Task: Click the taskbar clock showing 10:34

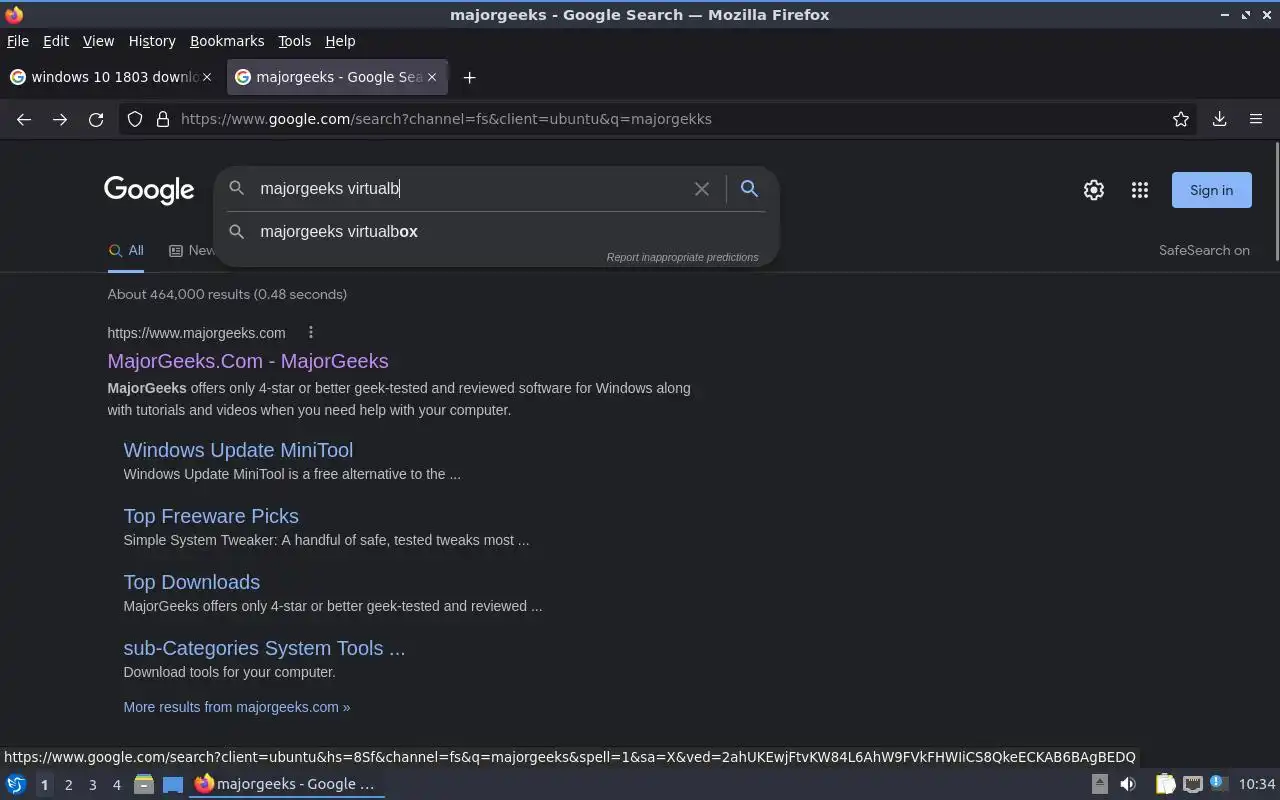Action: tap(1257, 784)
